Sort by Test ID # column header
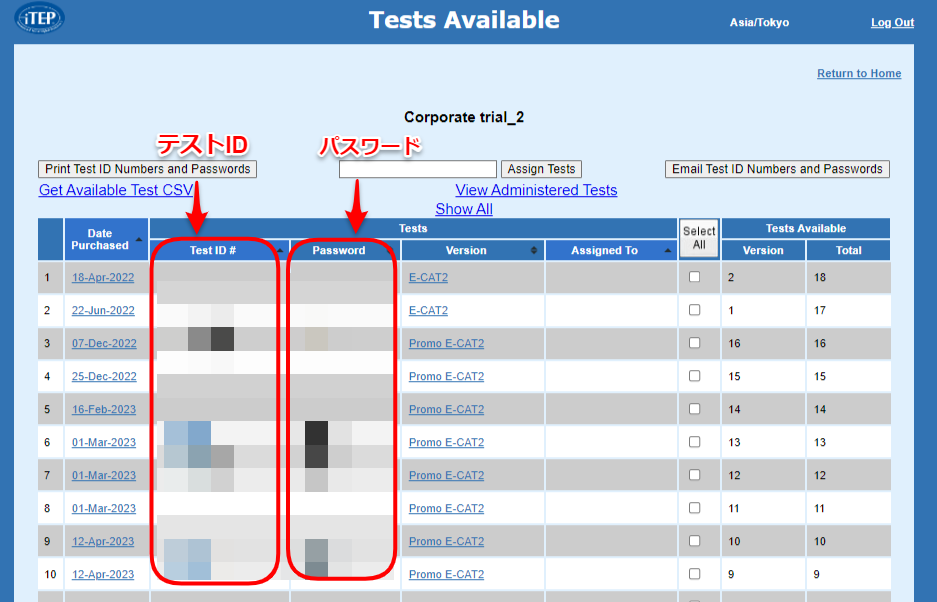Image resolution: width=937 pixels, height=602 pixels. tap(219, 250)
